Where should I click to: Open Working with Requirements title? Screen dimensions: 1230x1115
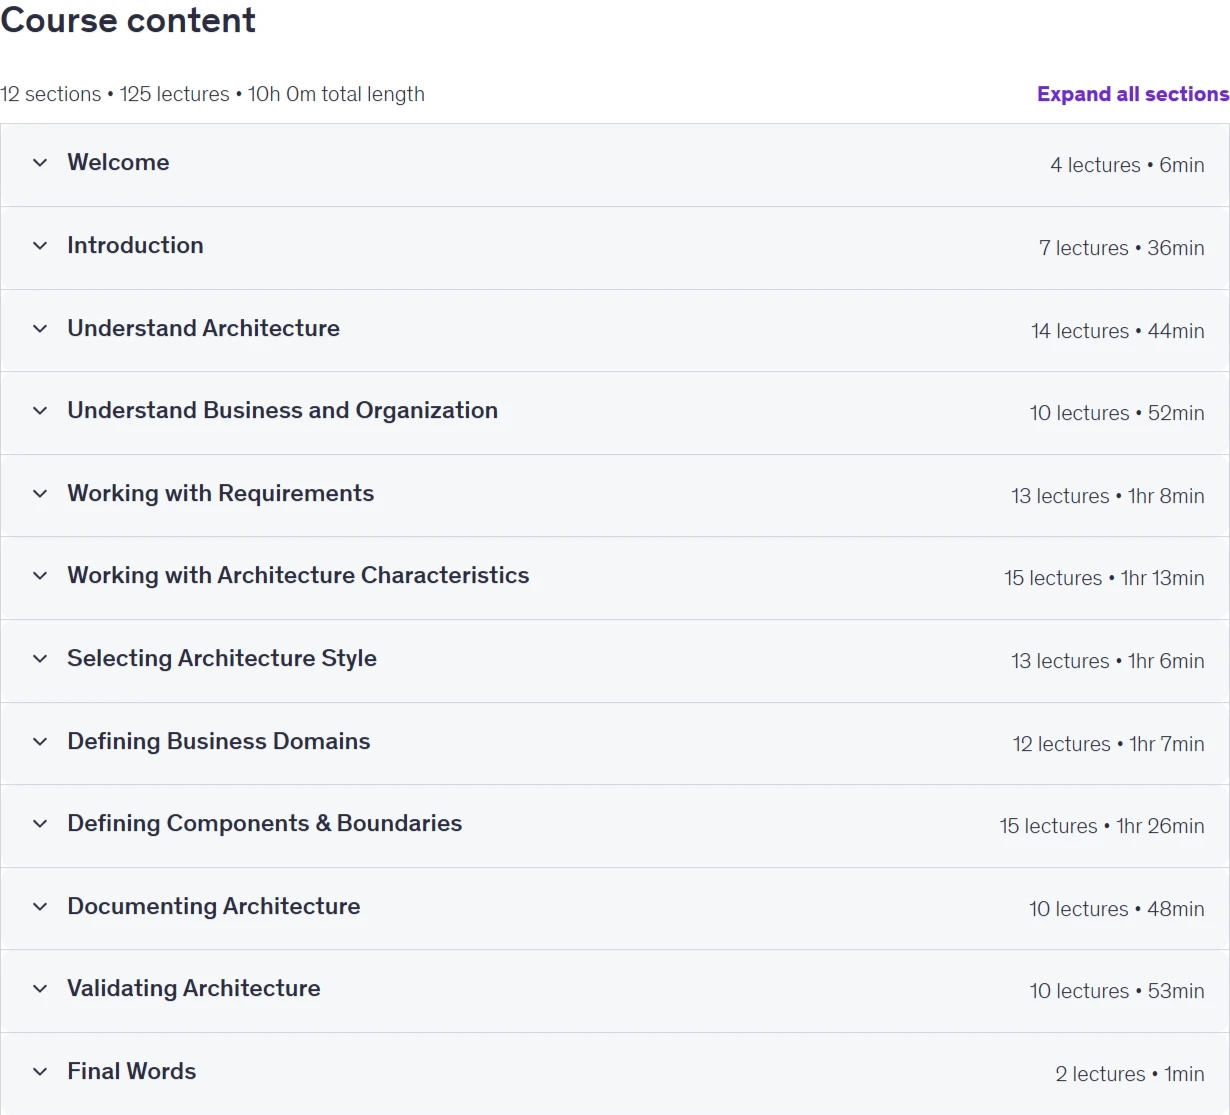[x=220, y=493]
